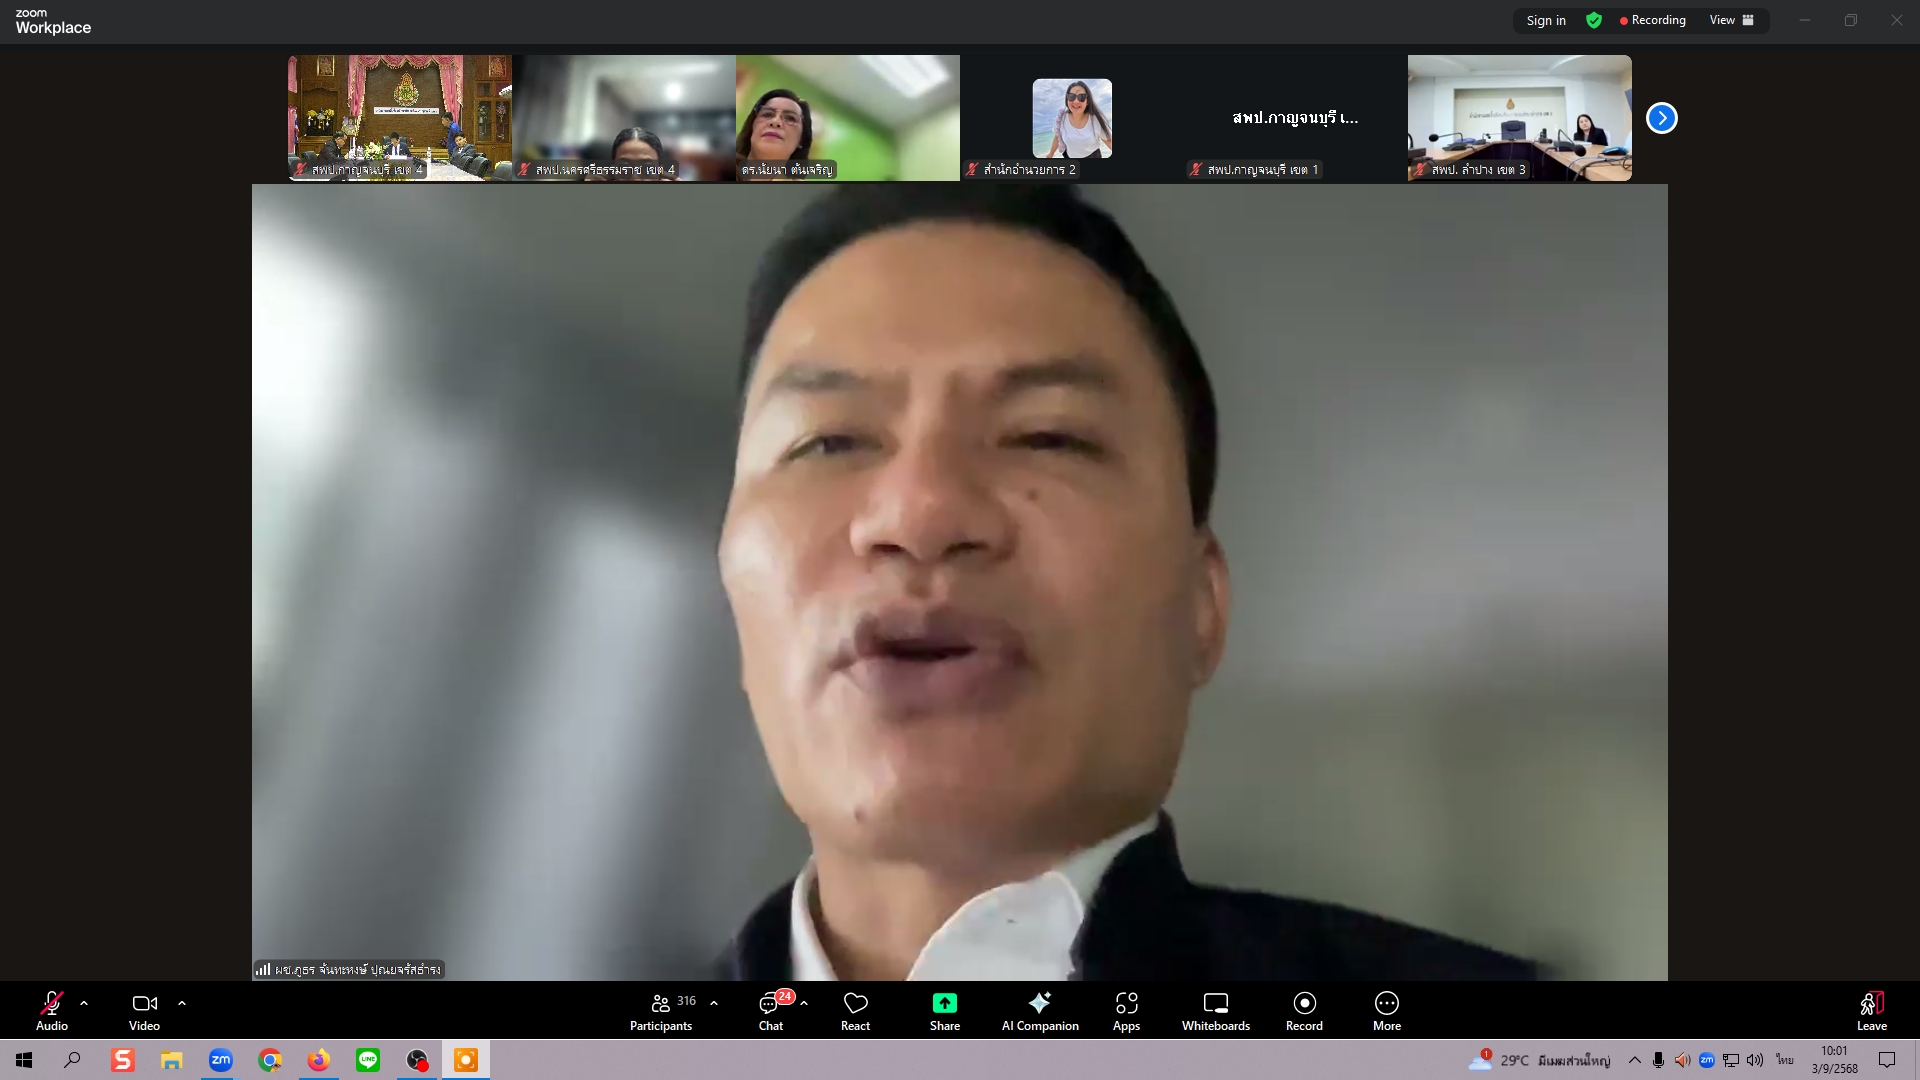Open the More options ellipsis
Image resolution: width=1920 pixels, height=1080 pixels.
click(x=1387, y=1008)
